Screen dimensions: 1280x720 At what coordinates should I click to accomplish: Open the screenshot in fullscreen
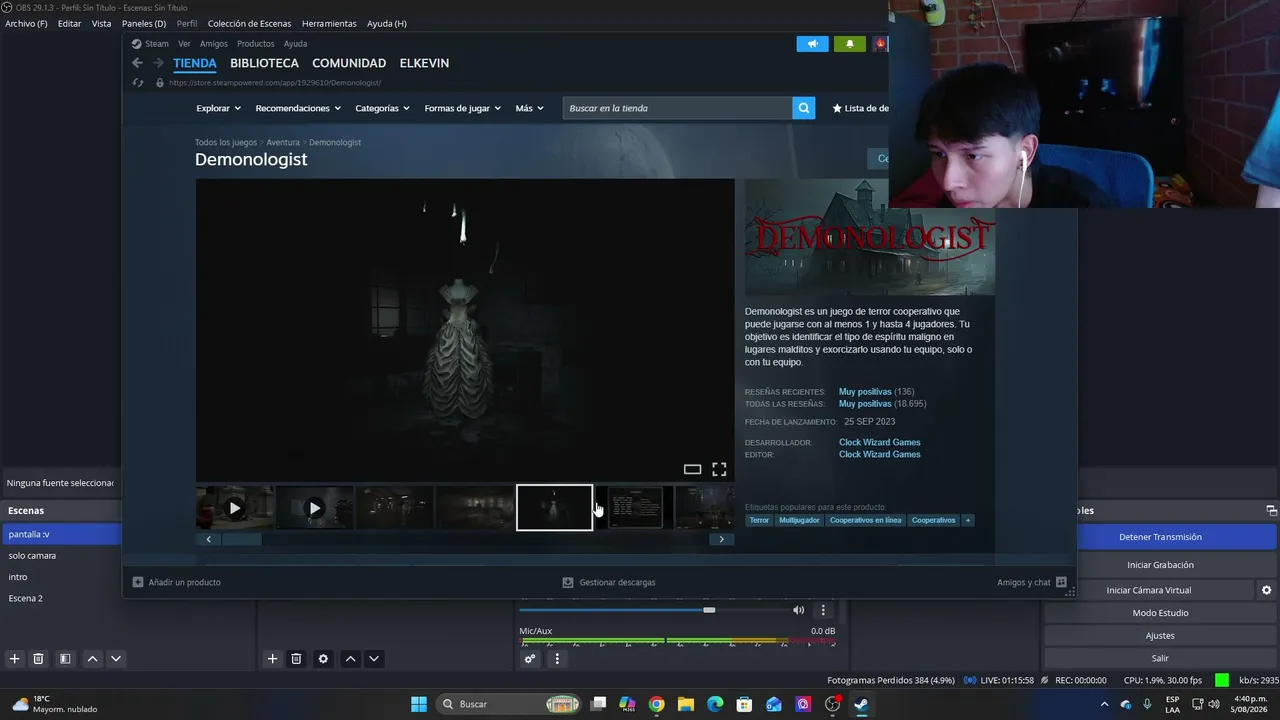[719, 469]
